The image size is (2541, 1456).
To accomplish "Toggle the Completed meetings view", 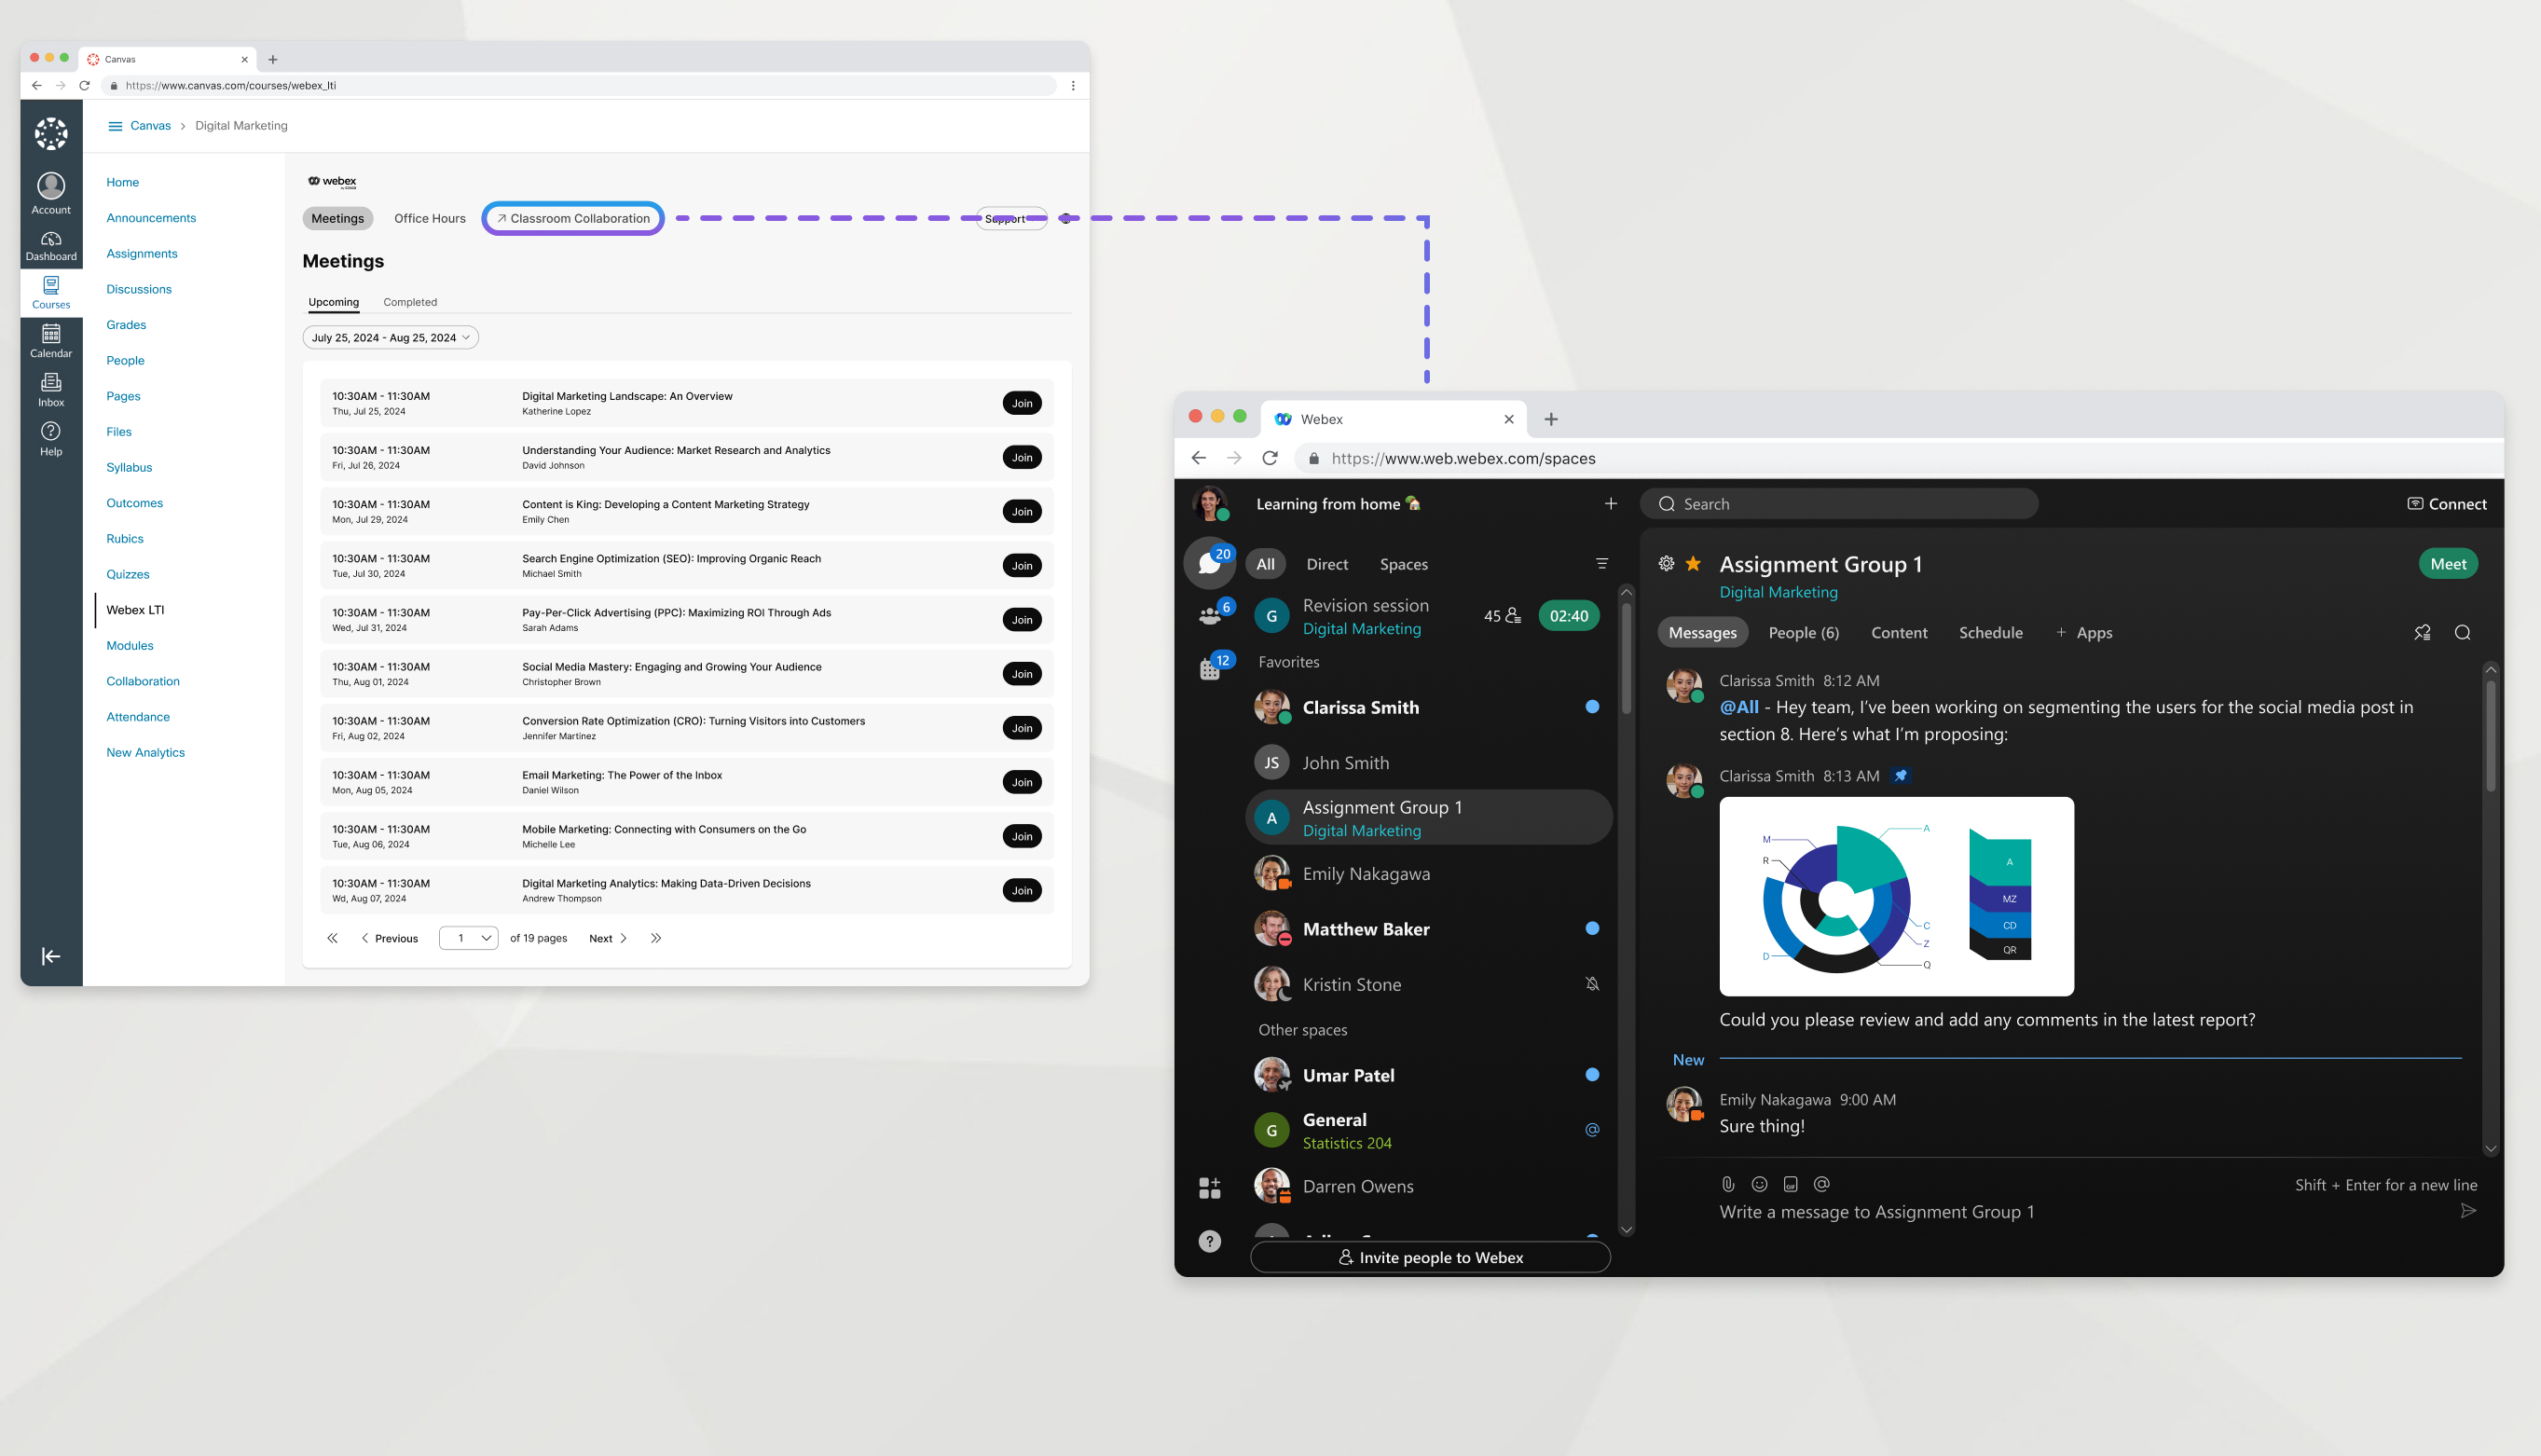I will (x=410, y=300).
